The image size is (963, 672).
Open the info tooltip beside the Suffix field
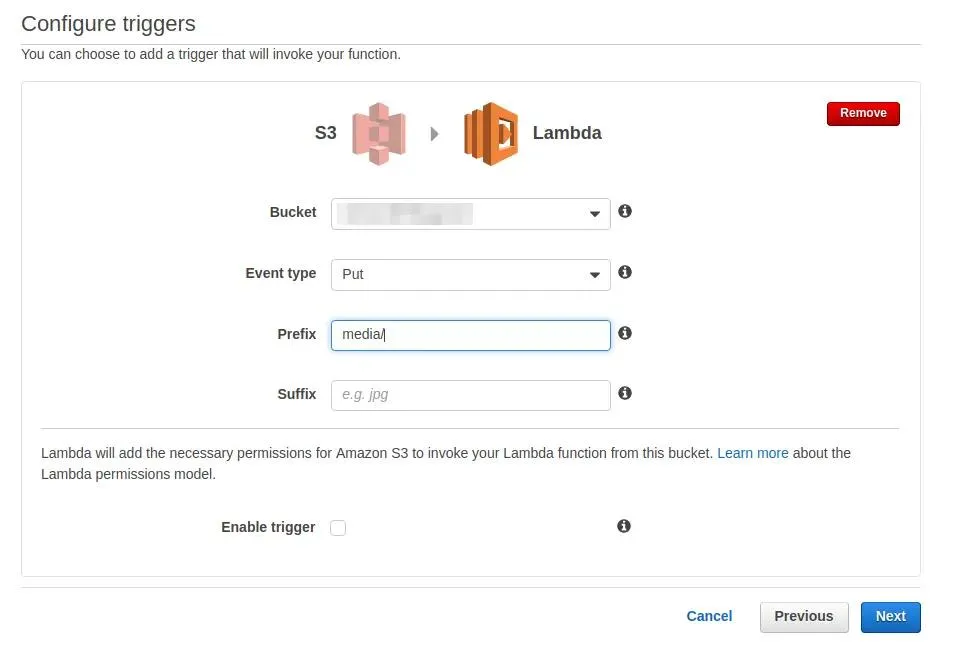624,394
